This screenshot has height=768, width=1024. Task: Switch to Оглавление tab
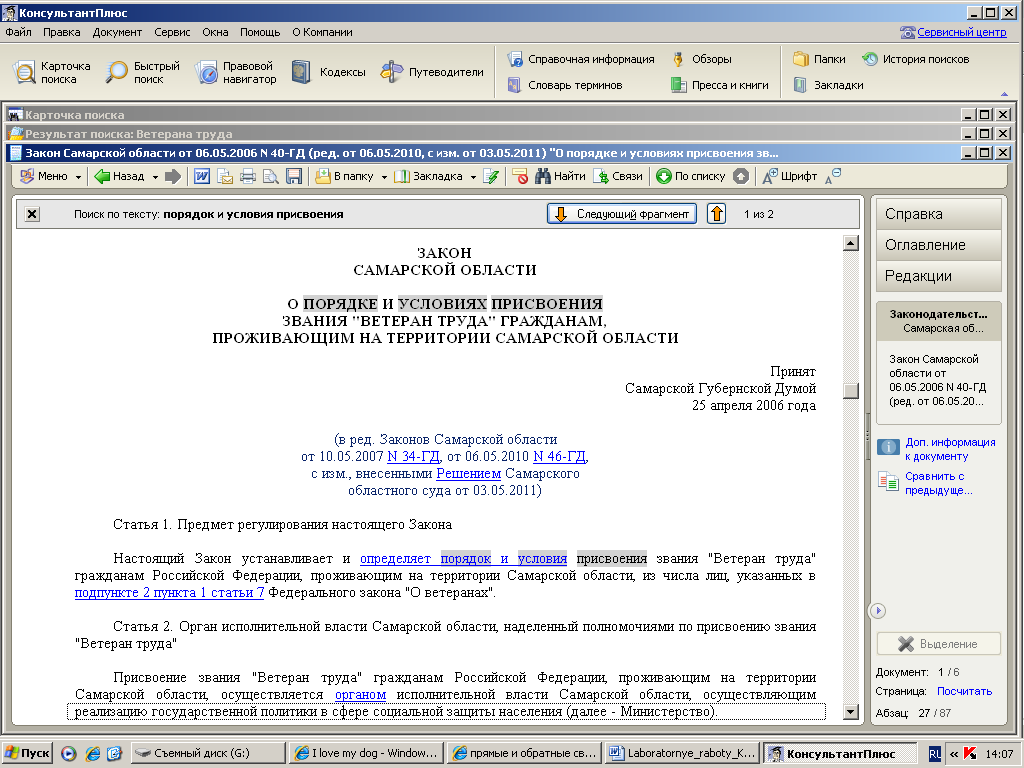(938, 245)
